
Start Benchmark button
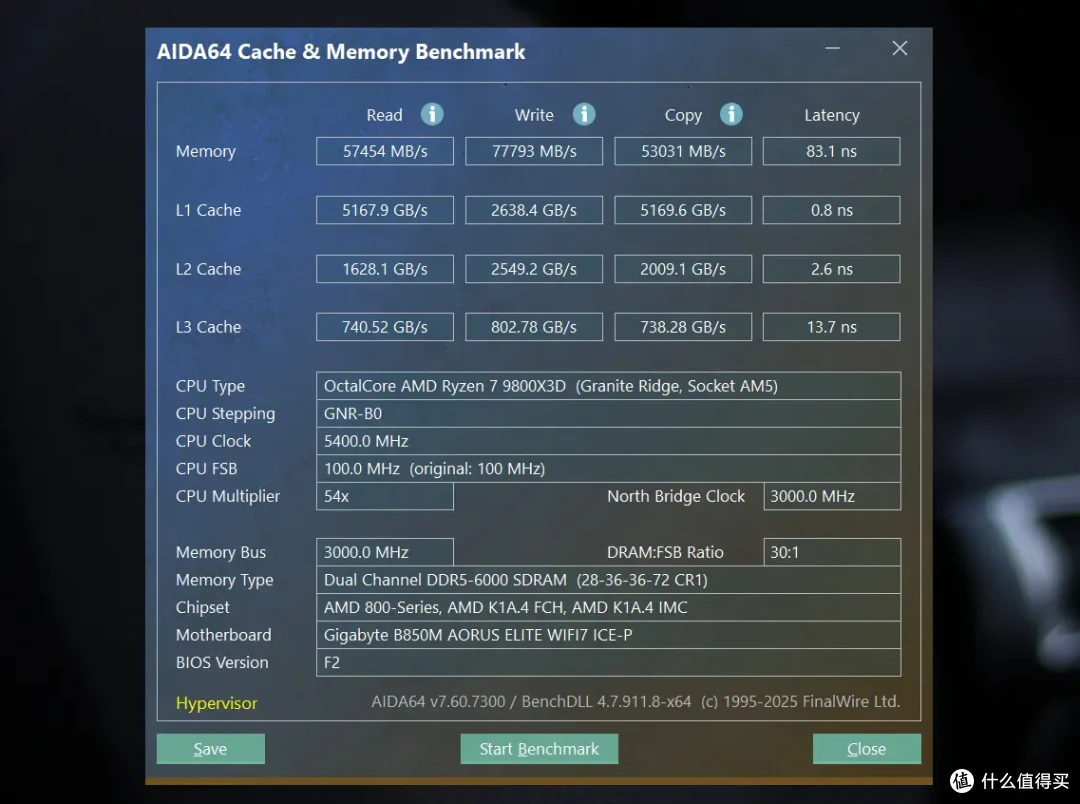click(x=539, y=749)
